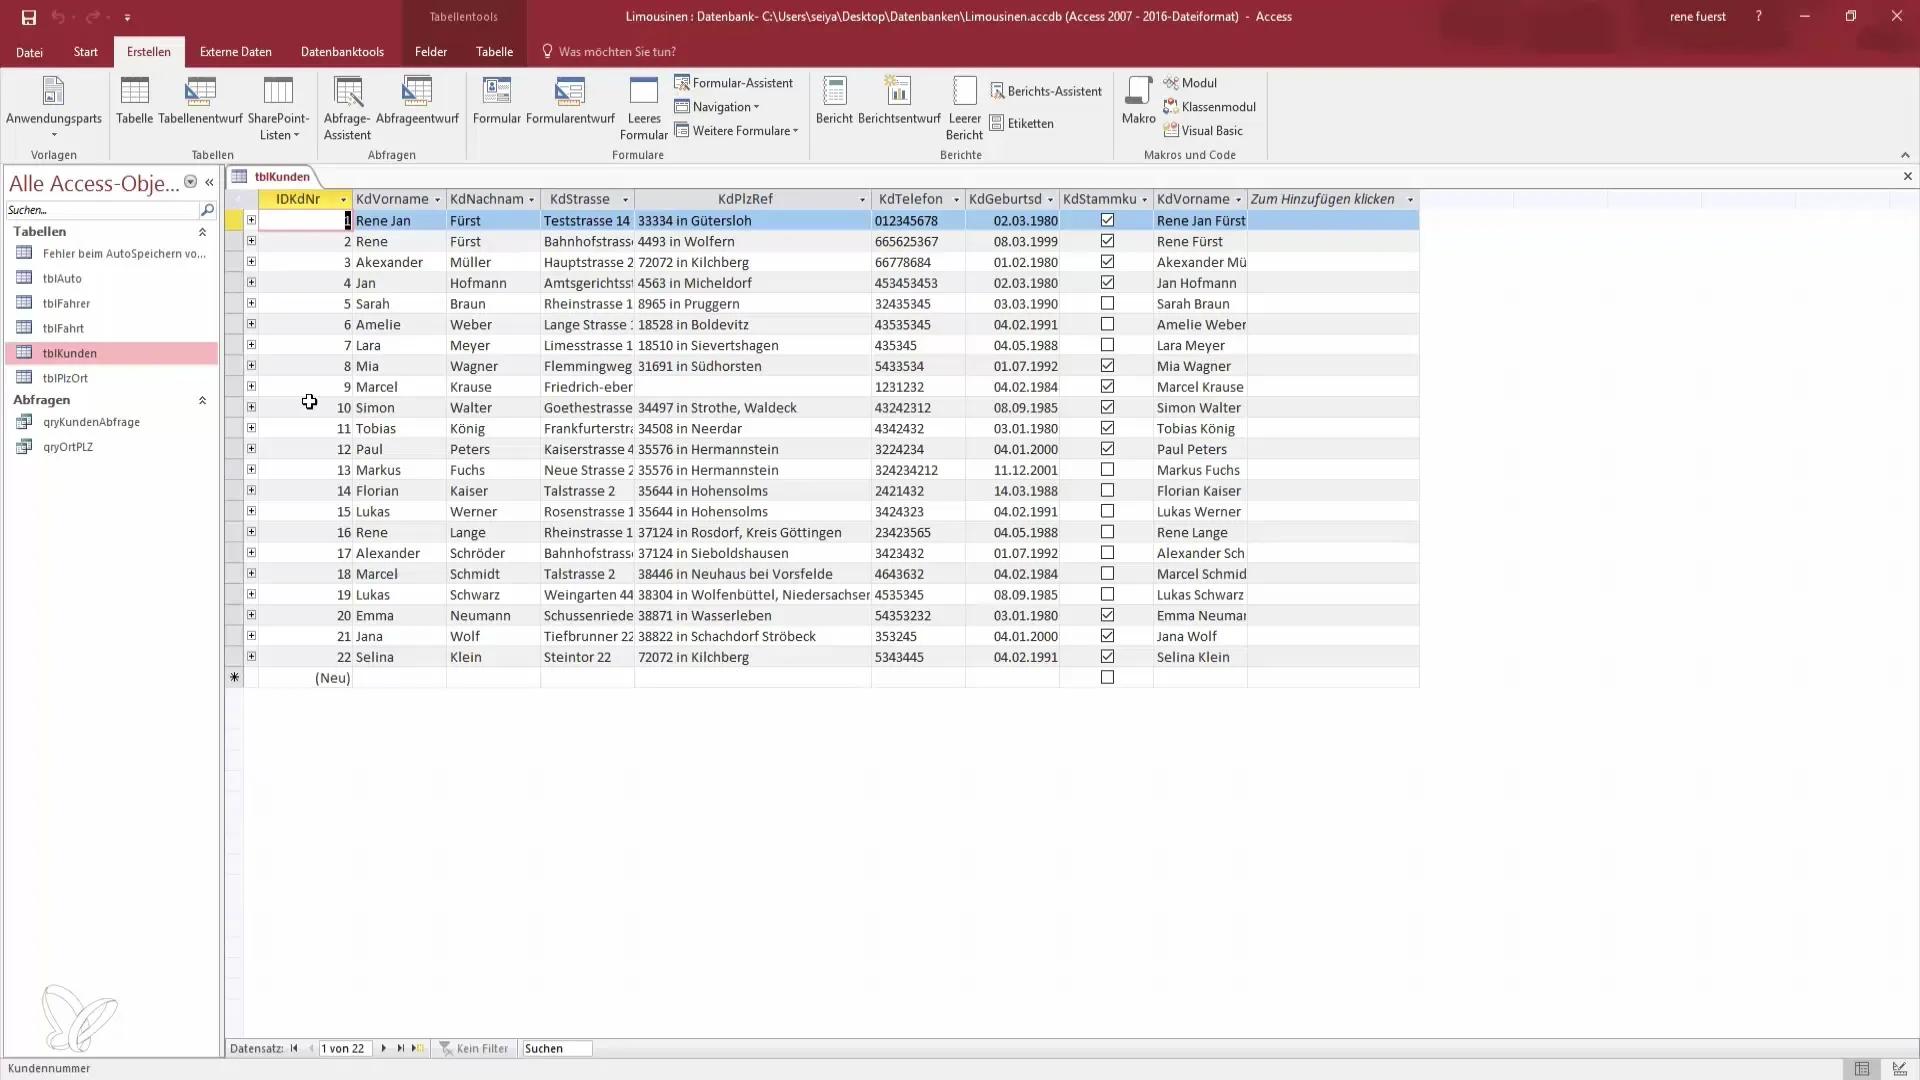Open the Datei menu
Screen dimensions: 1920x1080
pyautogui.click(x=29, y=52)
